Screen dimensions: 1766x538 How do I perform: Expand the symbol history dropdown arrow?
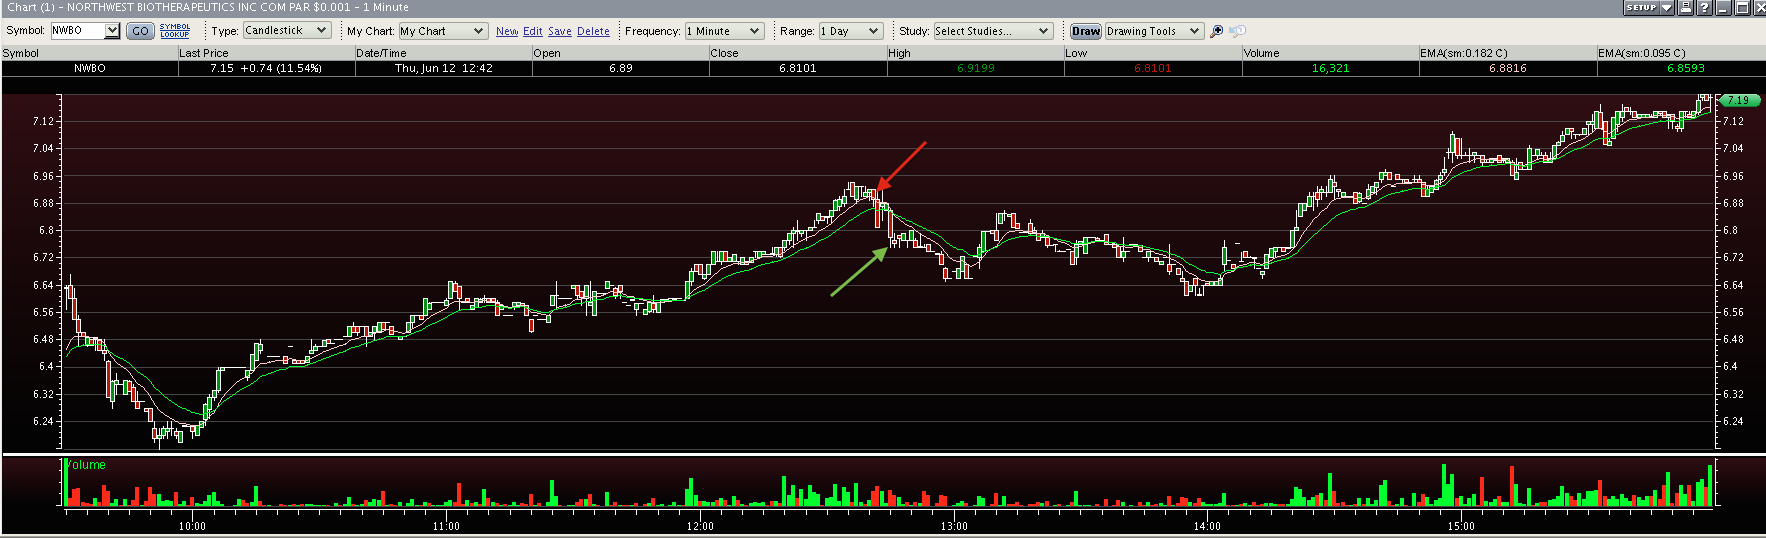tap(112, 31)
